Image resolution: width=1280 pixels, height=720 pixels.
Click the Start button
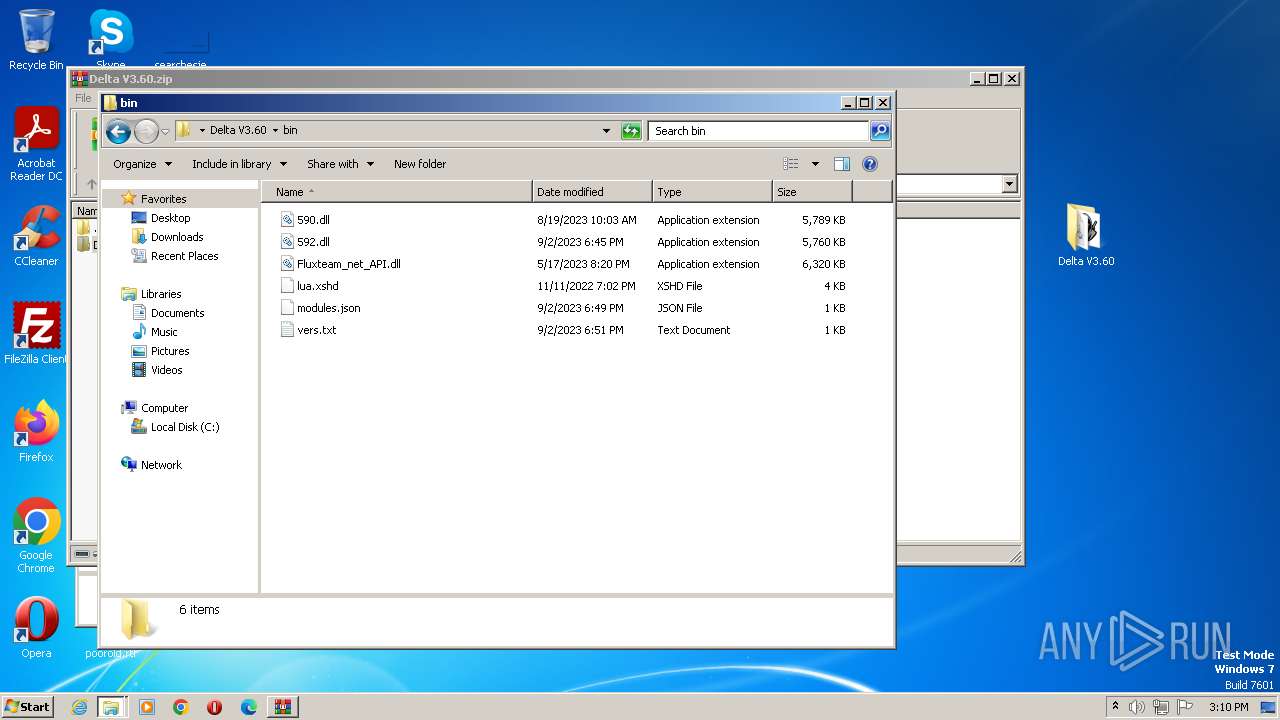pos(28,707)
